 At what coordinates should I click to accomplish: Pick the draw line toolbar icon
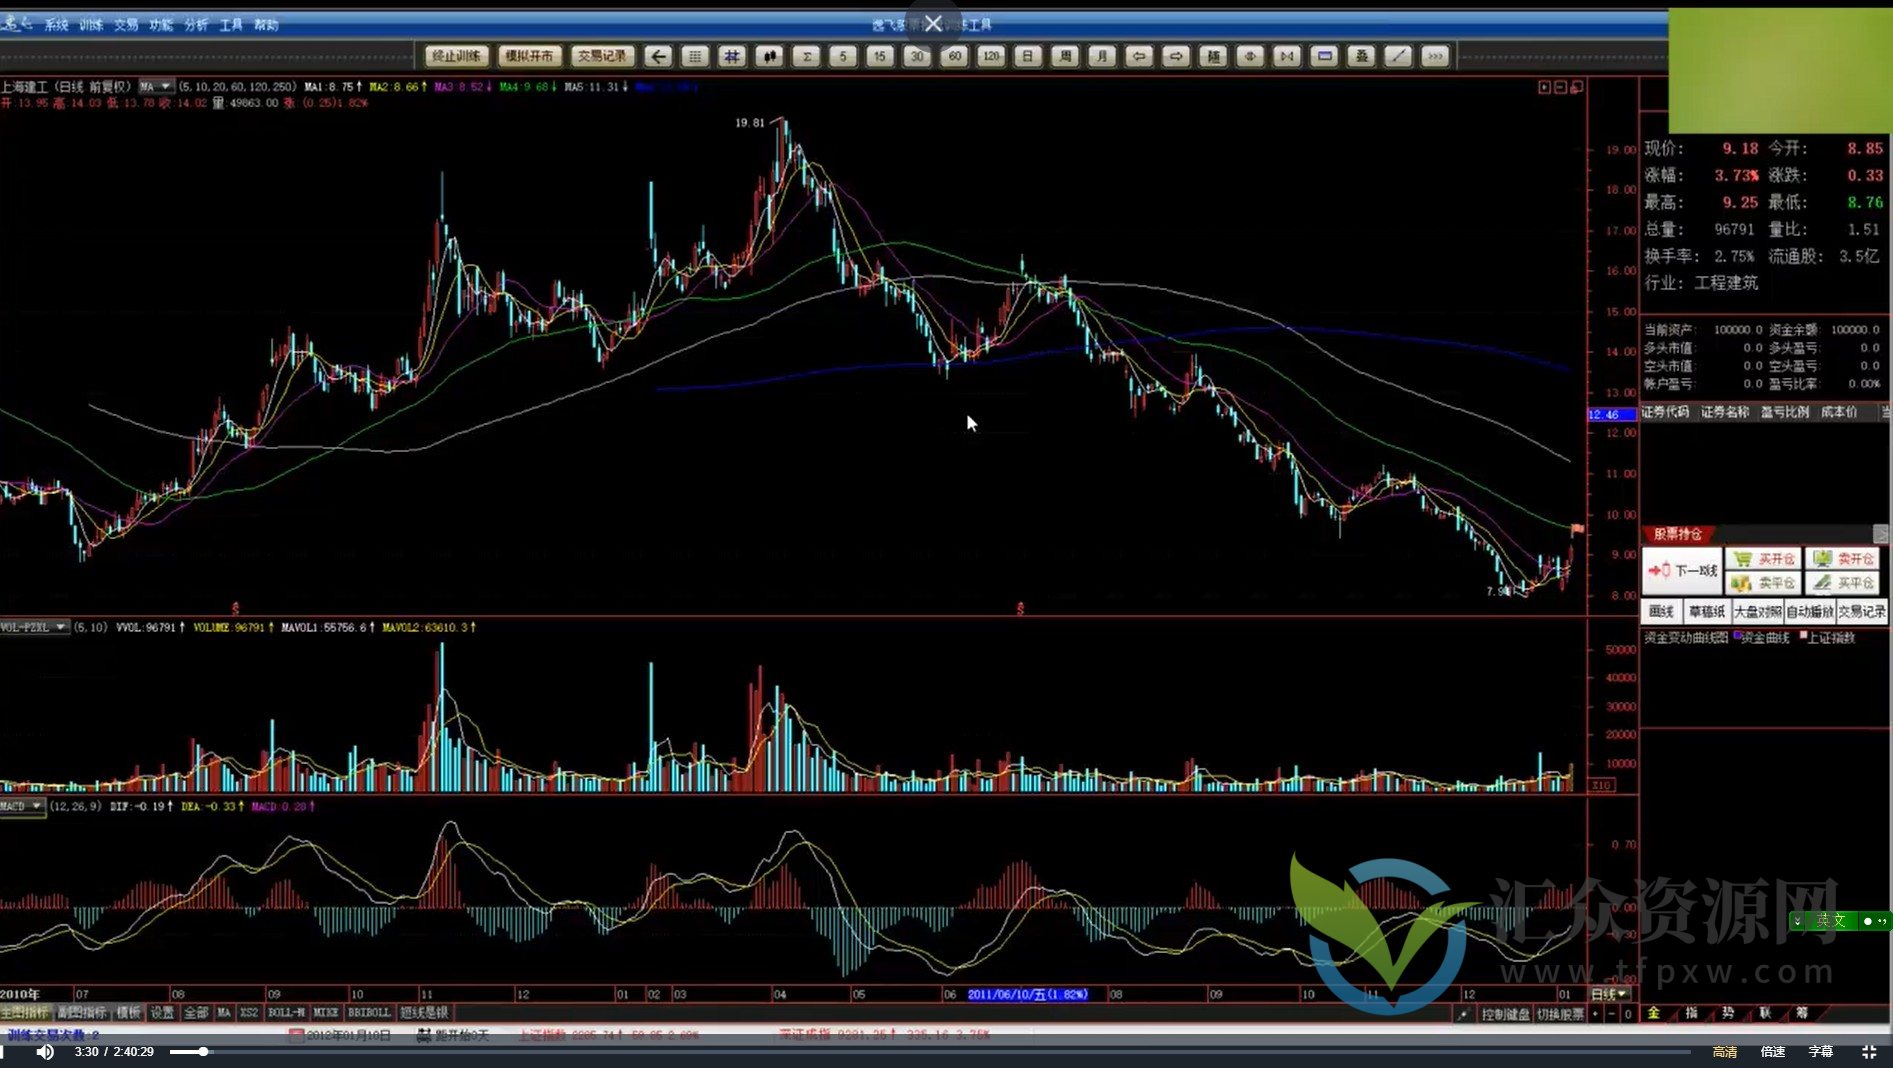click(1398, 57)
